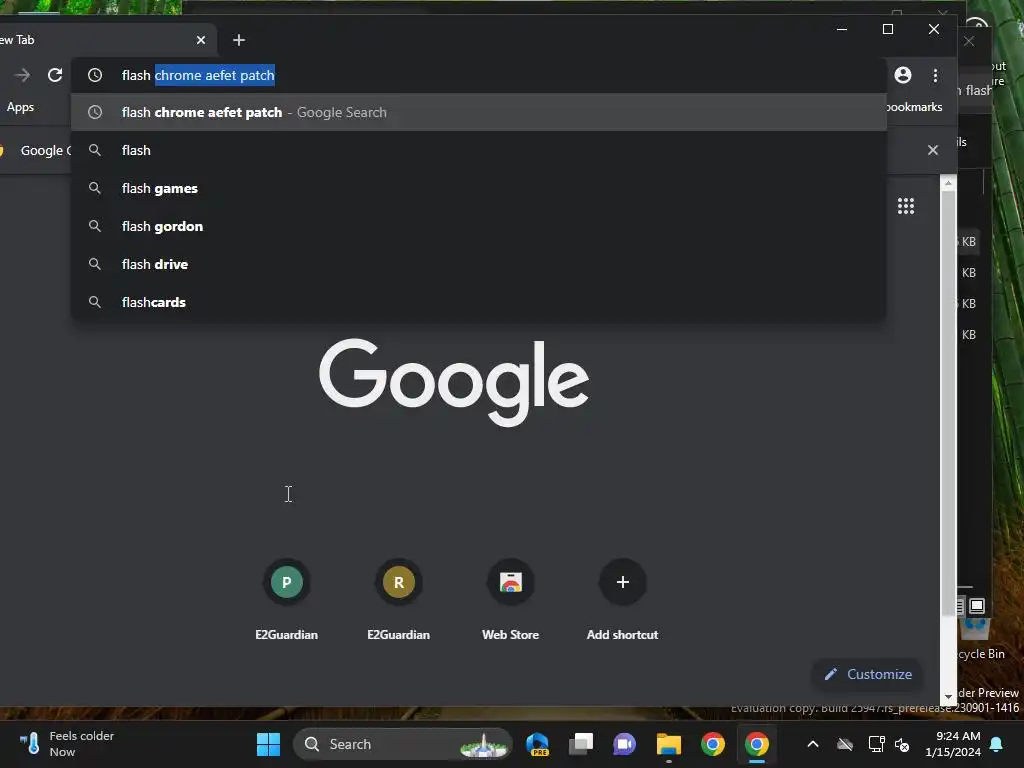Click the first Chrome taskbar icon

tap(712, 744)
